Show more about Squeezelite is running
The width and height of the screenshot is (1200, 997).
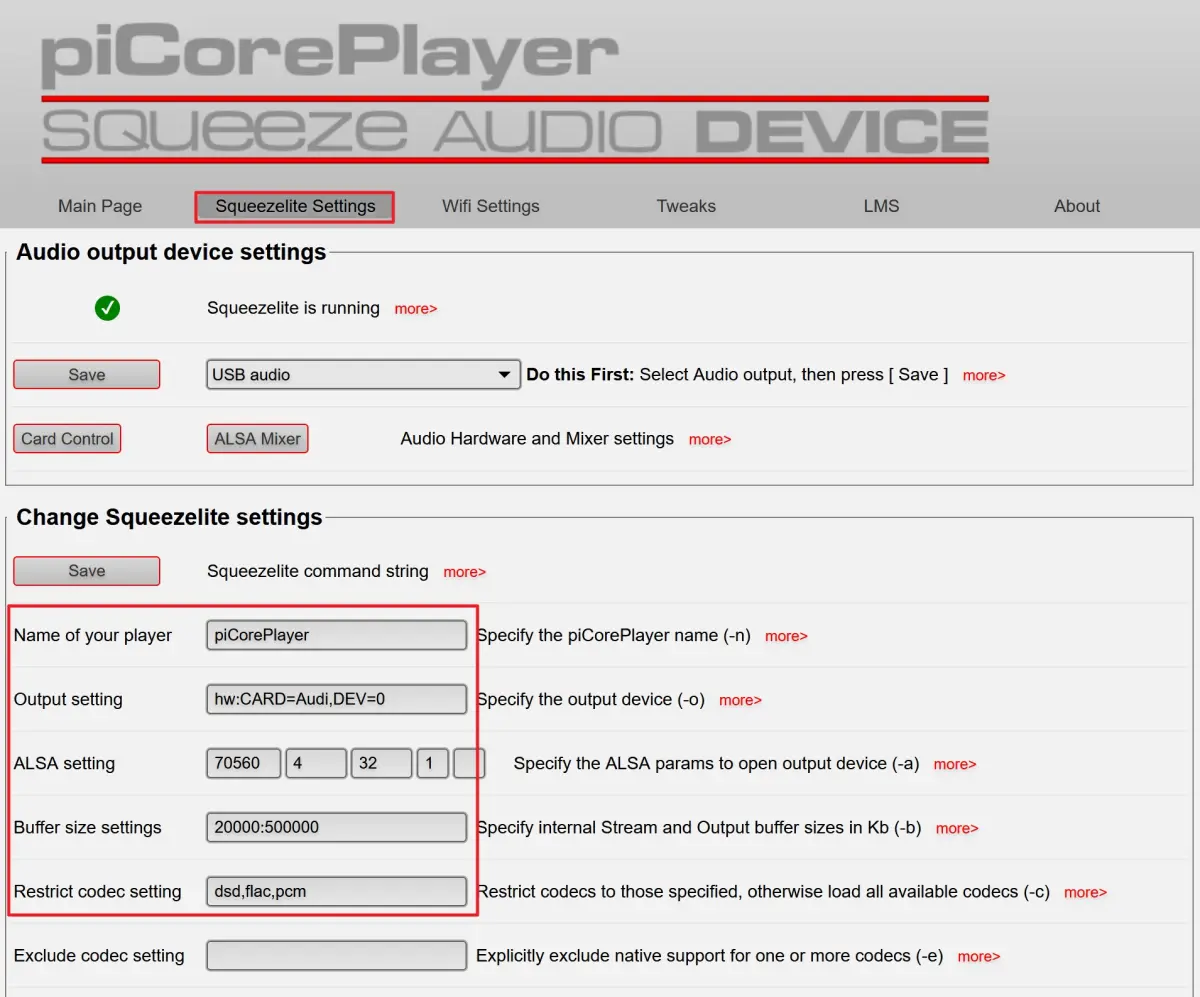tap(416, 309)
